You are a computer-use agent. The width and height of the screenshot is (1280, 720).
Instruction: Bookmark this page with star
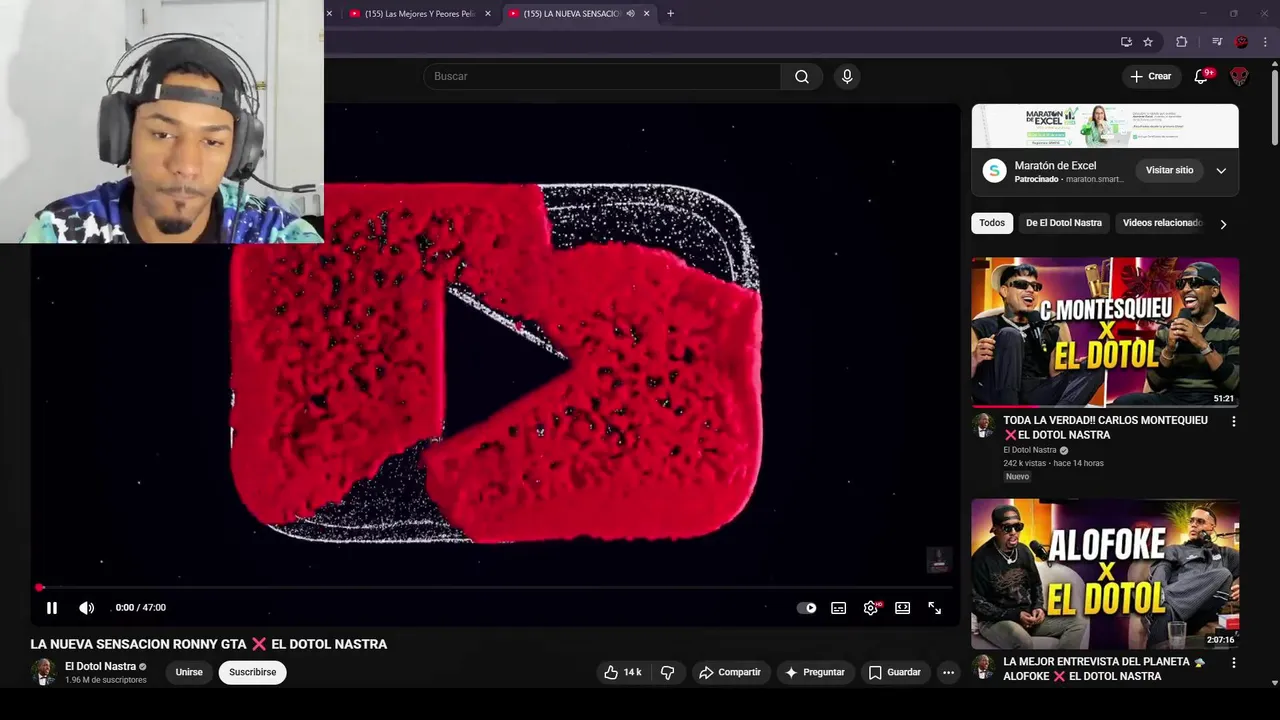coord(1148,42)
